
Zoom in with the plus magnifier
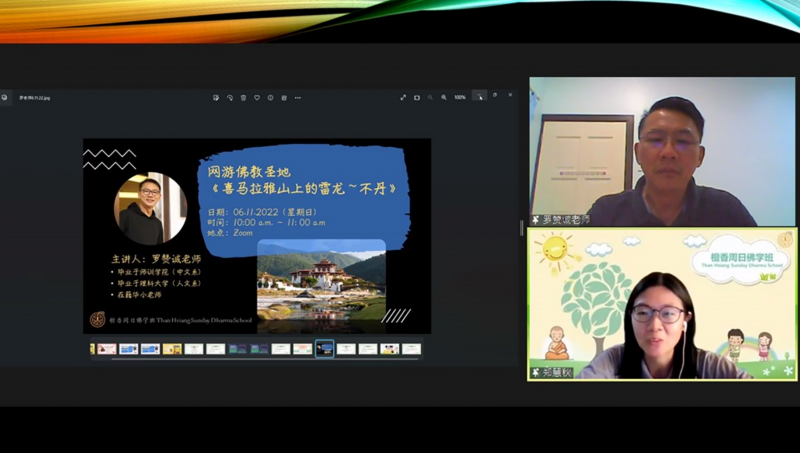[x=445, y=97]
